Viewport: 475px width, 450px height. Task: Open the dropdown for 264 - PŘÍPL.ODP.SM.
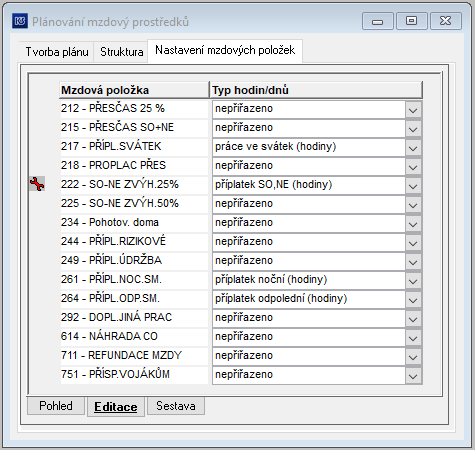click(413, 300)
